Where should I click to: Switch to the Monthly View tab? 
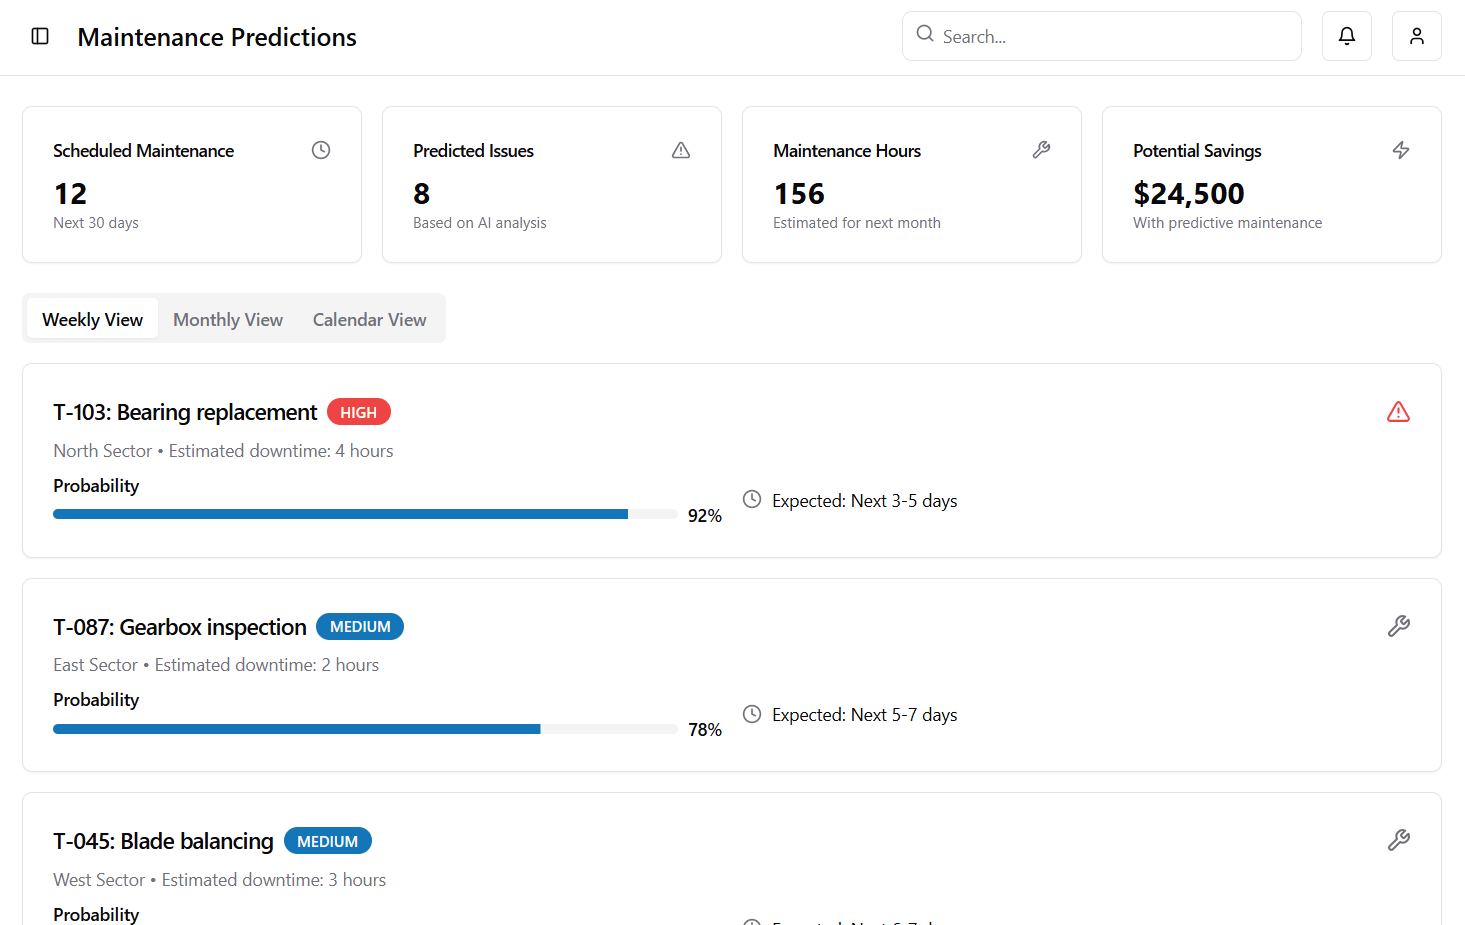(228, 319)
